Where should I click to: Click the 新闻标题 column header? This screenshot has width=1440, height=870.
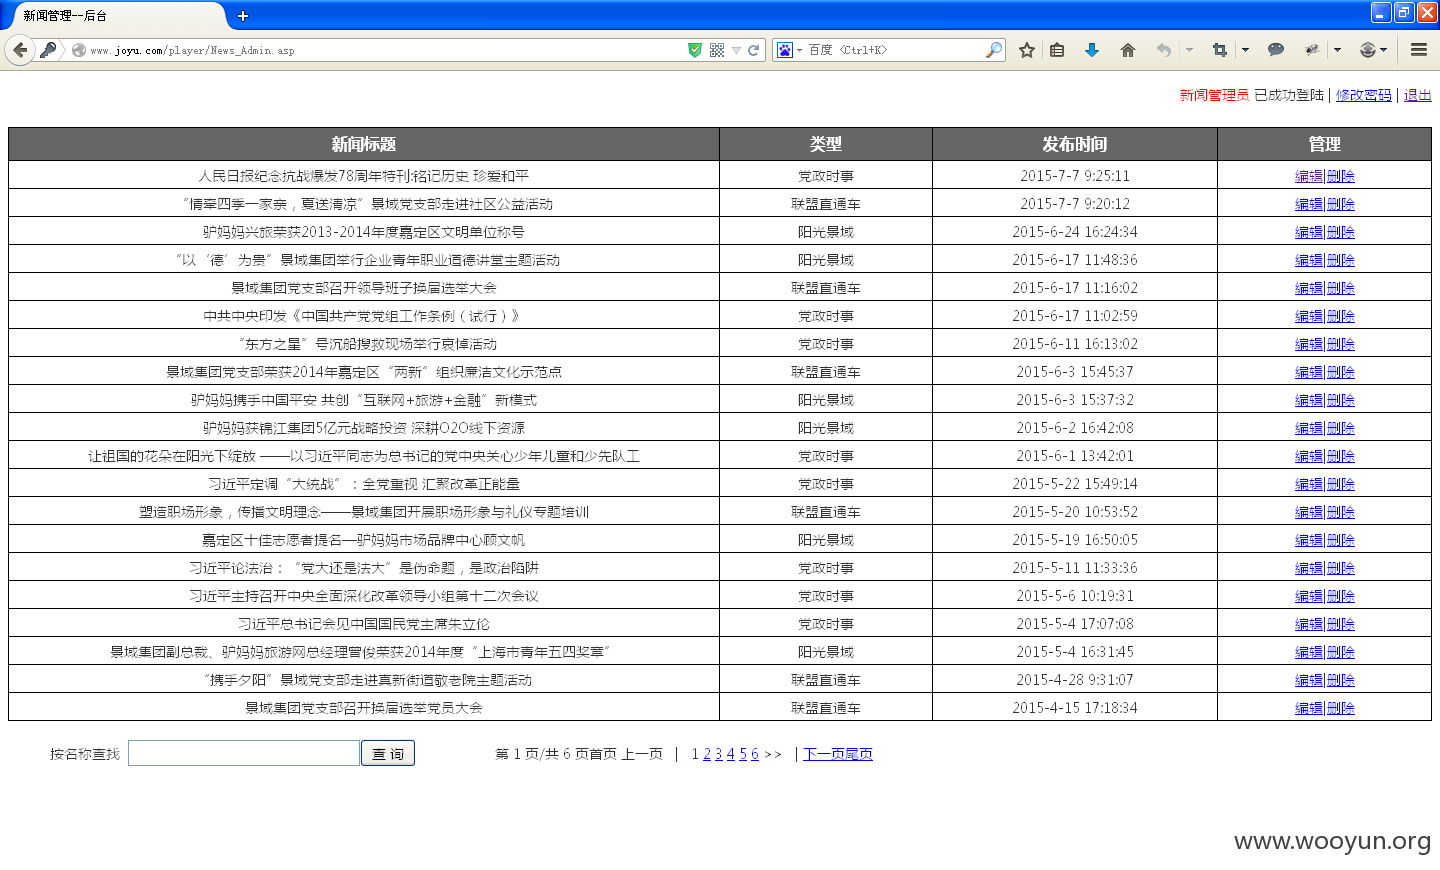tap(364, 144)
